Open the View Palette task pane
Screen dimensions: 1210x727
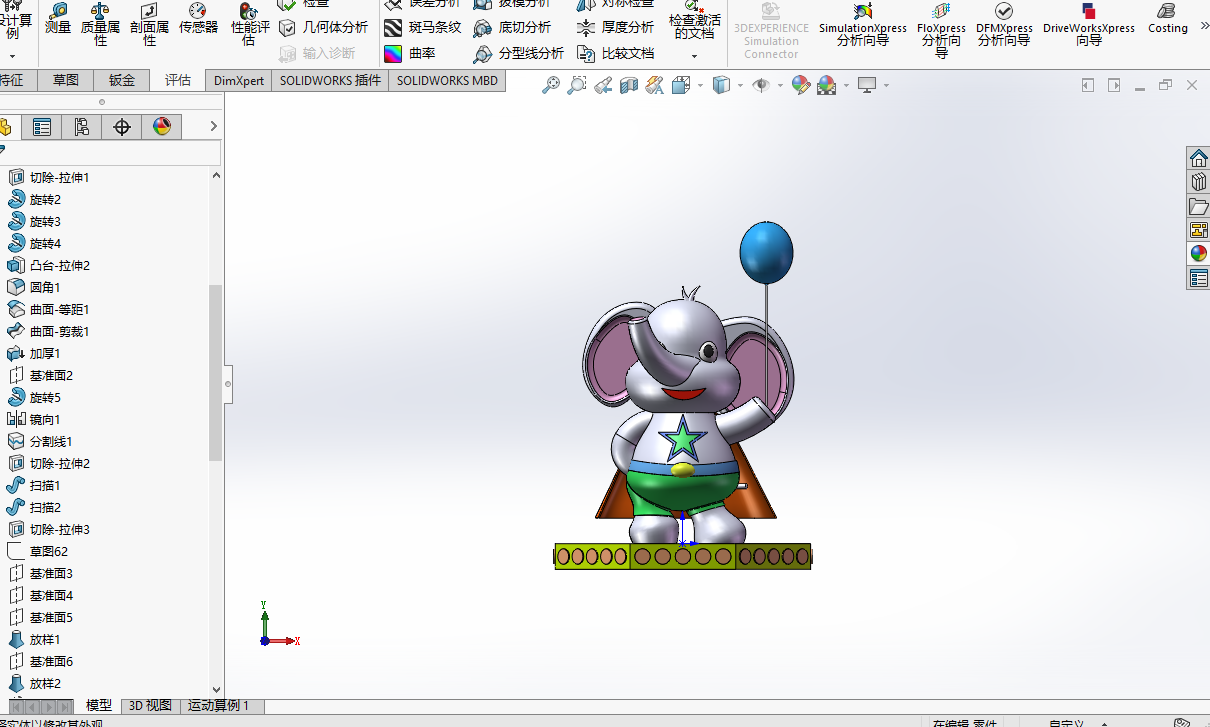pyautogui.click(x=1198, y=230)
